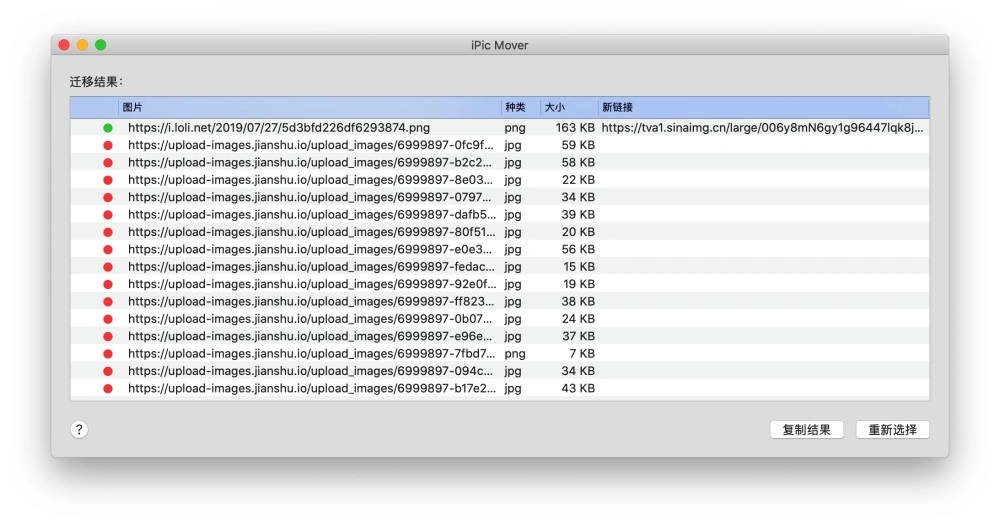Click red status dot of 6999897-b2c2 row
Image resolution: width=1000 pixels, height=525 pixels.
[x=108, y=163]
